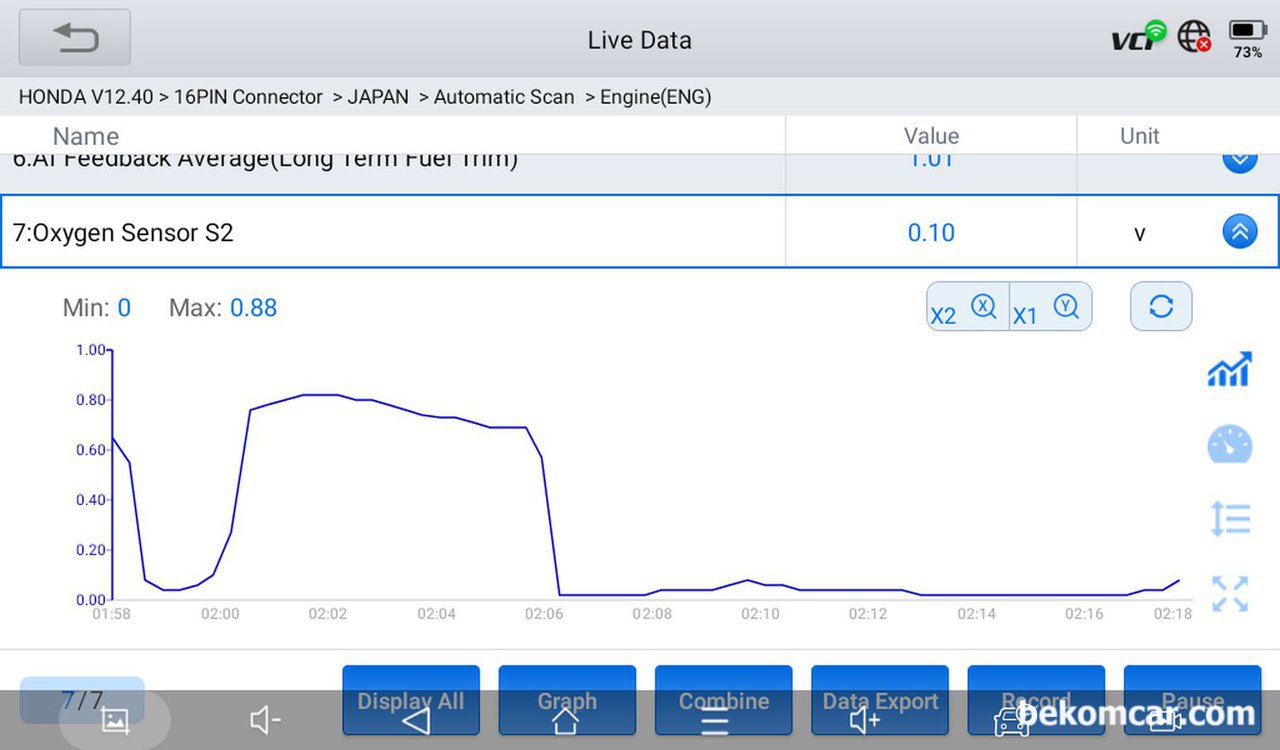The height and width of the screenshot is (750, 1280).
Task: Switch to waveform chart display icon
Action: (x=1230, y=369)
